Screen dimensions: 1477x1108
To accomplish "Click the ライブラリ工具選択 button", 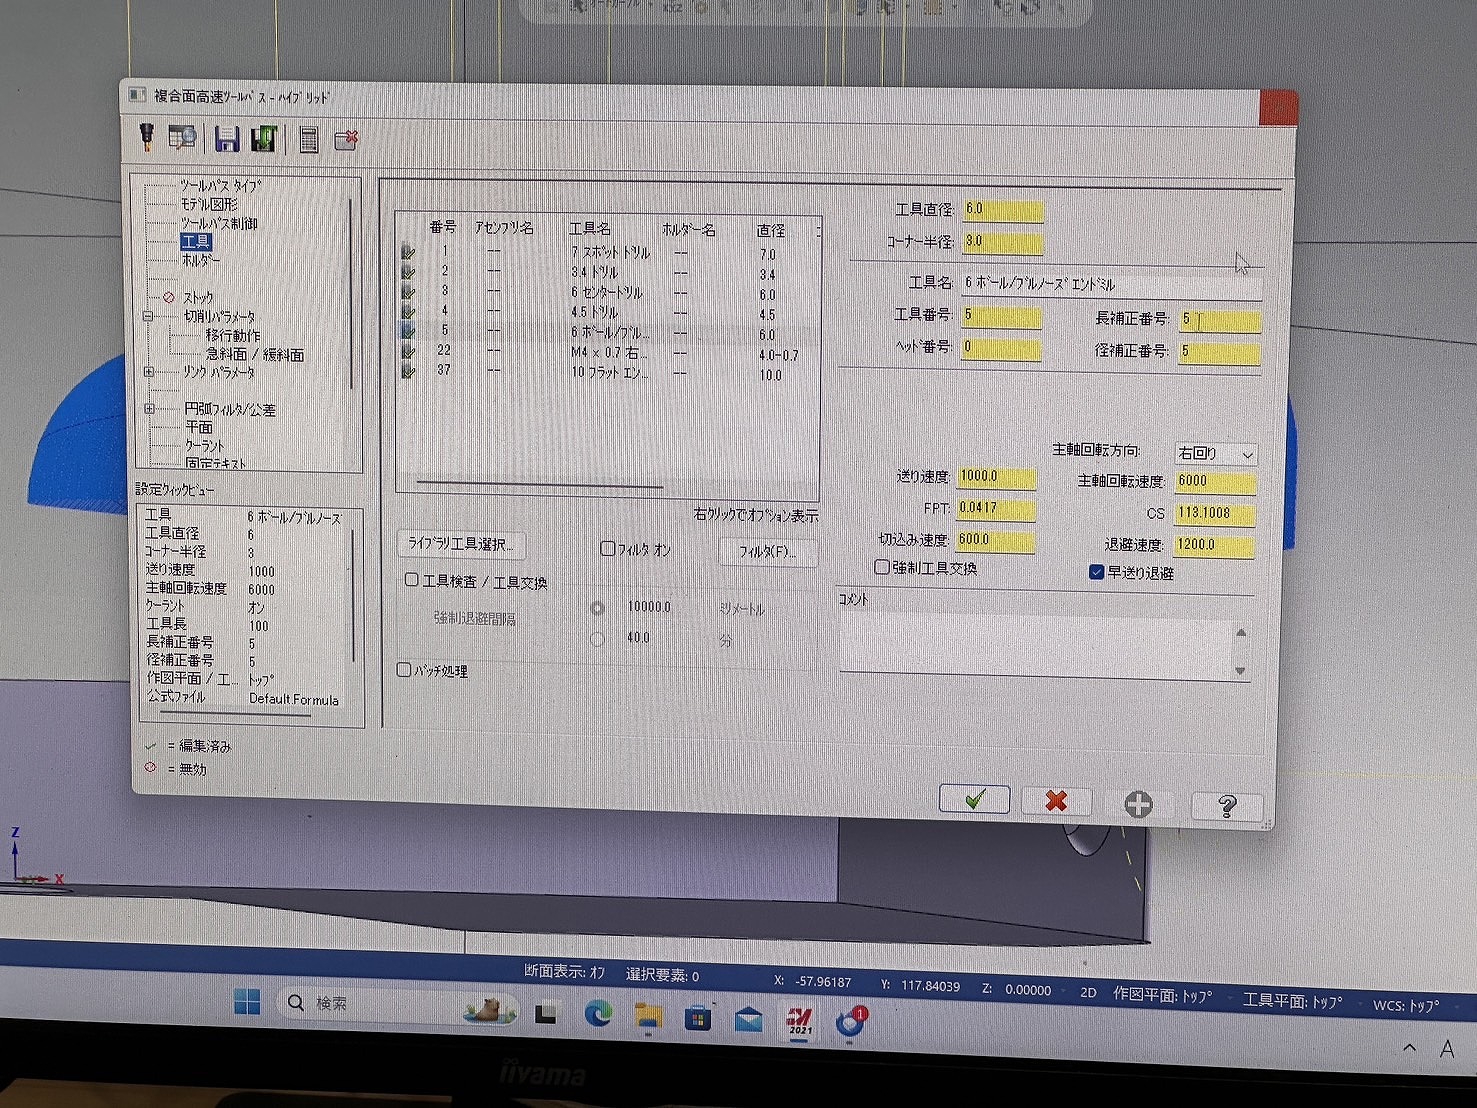I will (460, 544).
